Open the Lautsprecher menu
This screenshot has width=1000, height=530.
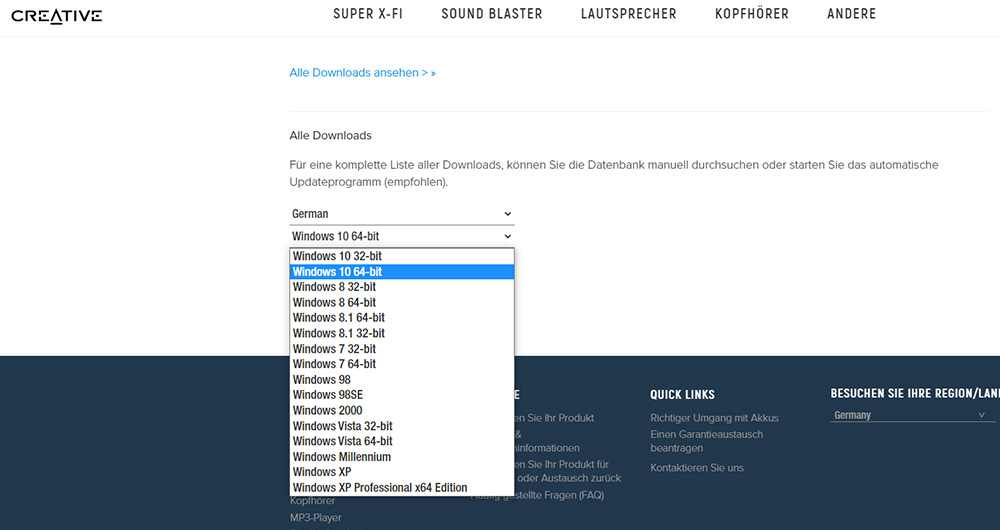point(628,14)
